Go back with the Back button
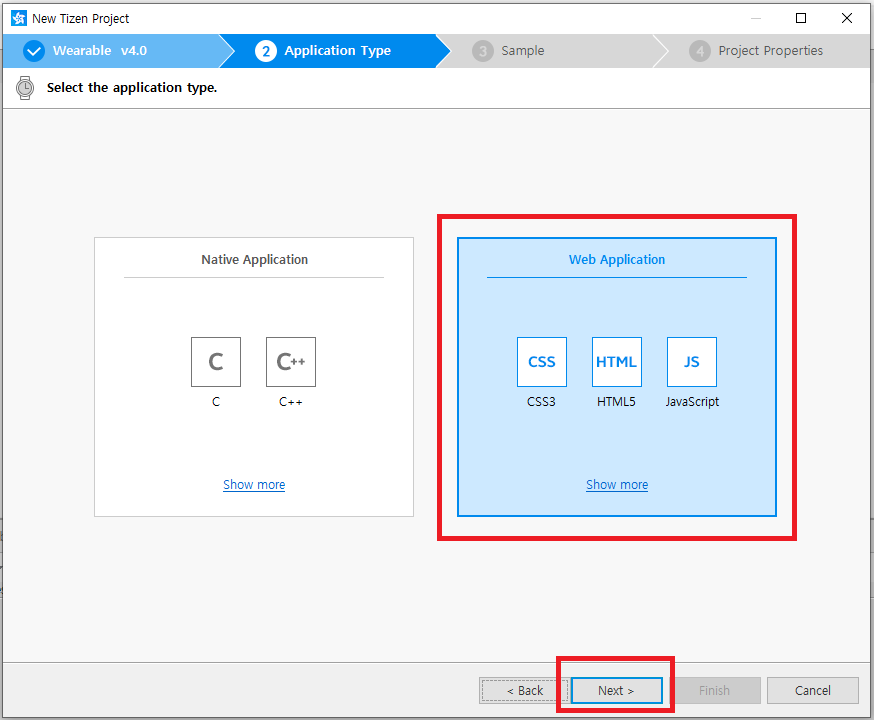Image resolution: width=874 pixels, height=720 pixels. coord(525,690)
